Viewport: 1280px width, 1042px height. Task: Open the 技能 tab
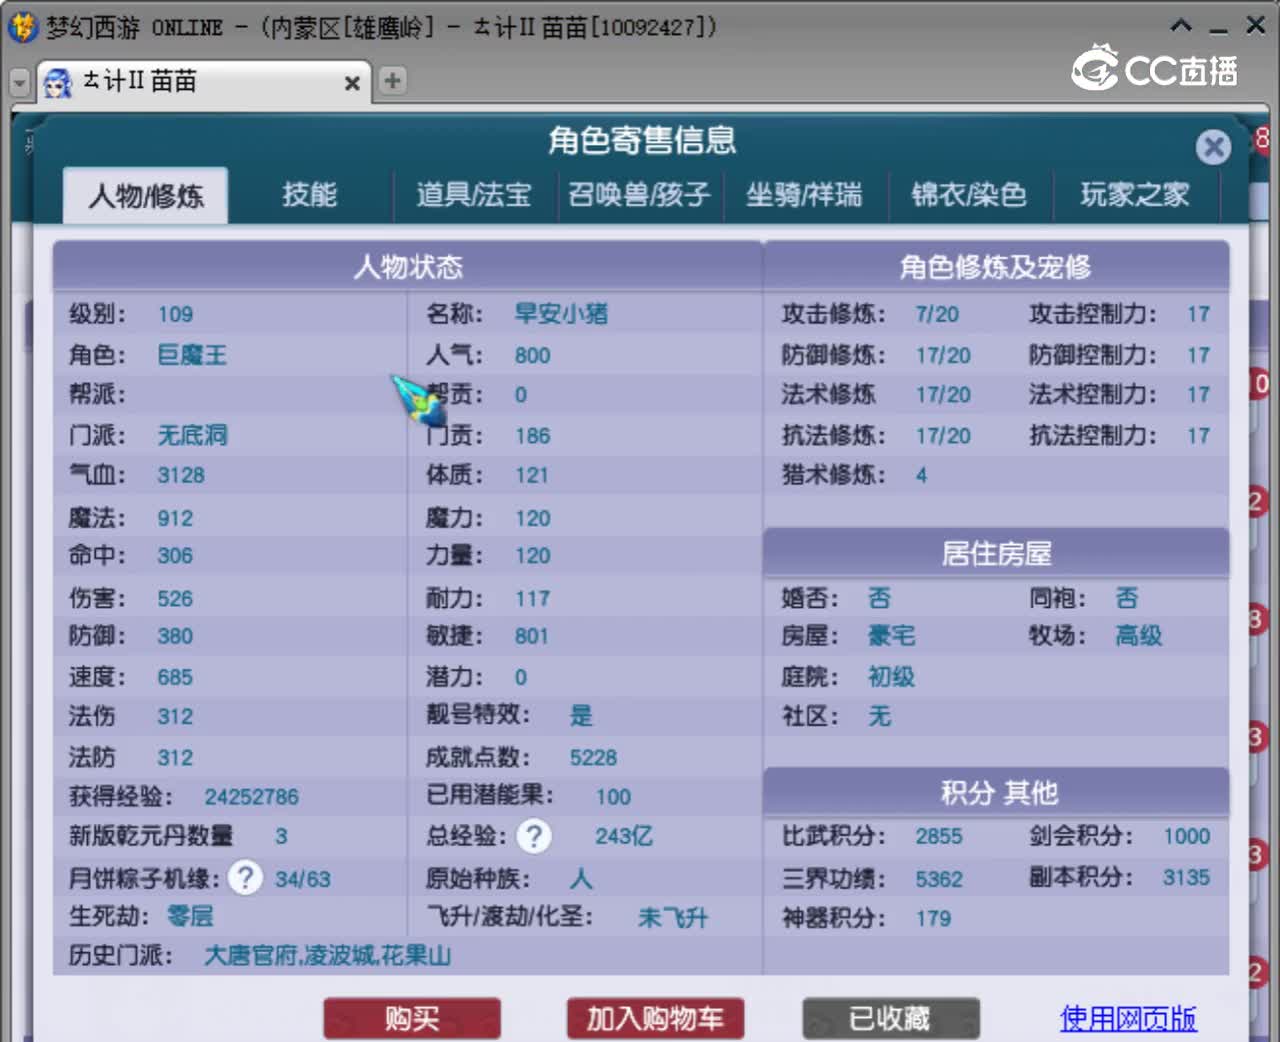[309, 194]
